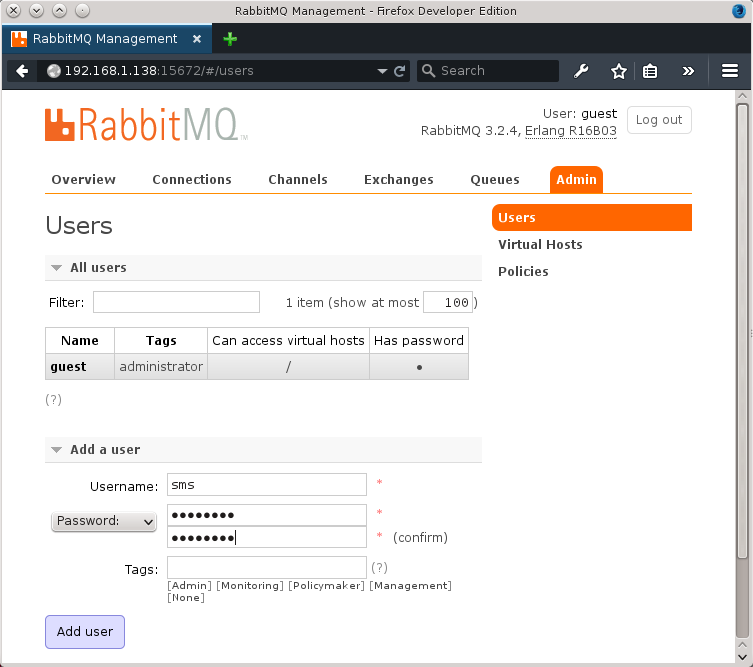Set tag to Monitoring
Screen dimensions: 753x667
point(250,585)
